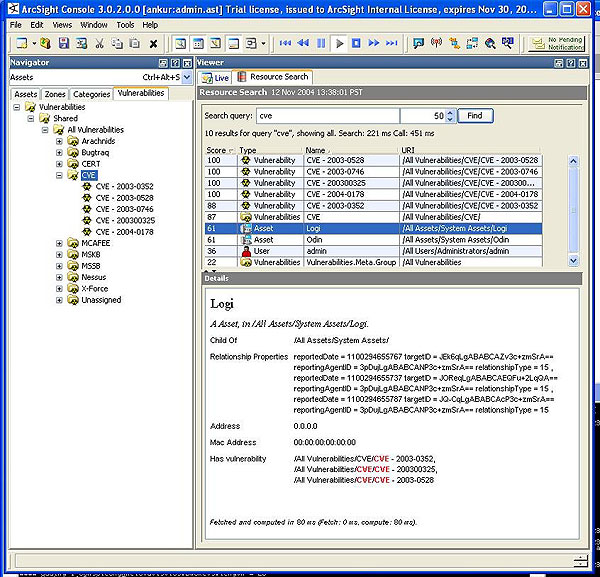Click the Search query input field
This screenshot has height=577, width=600.
[327, 116]
